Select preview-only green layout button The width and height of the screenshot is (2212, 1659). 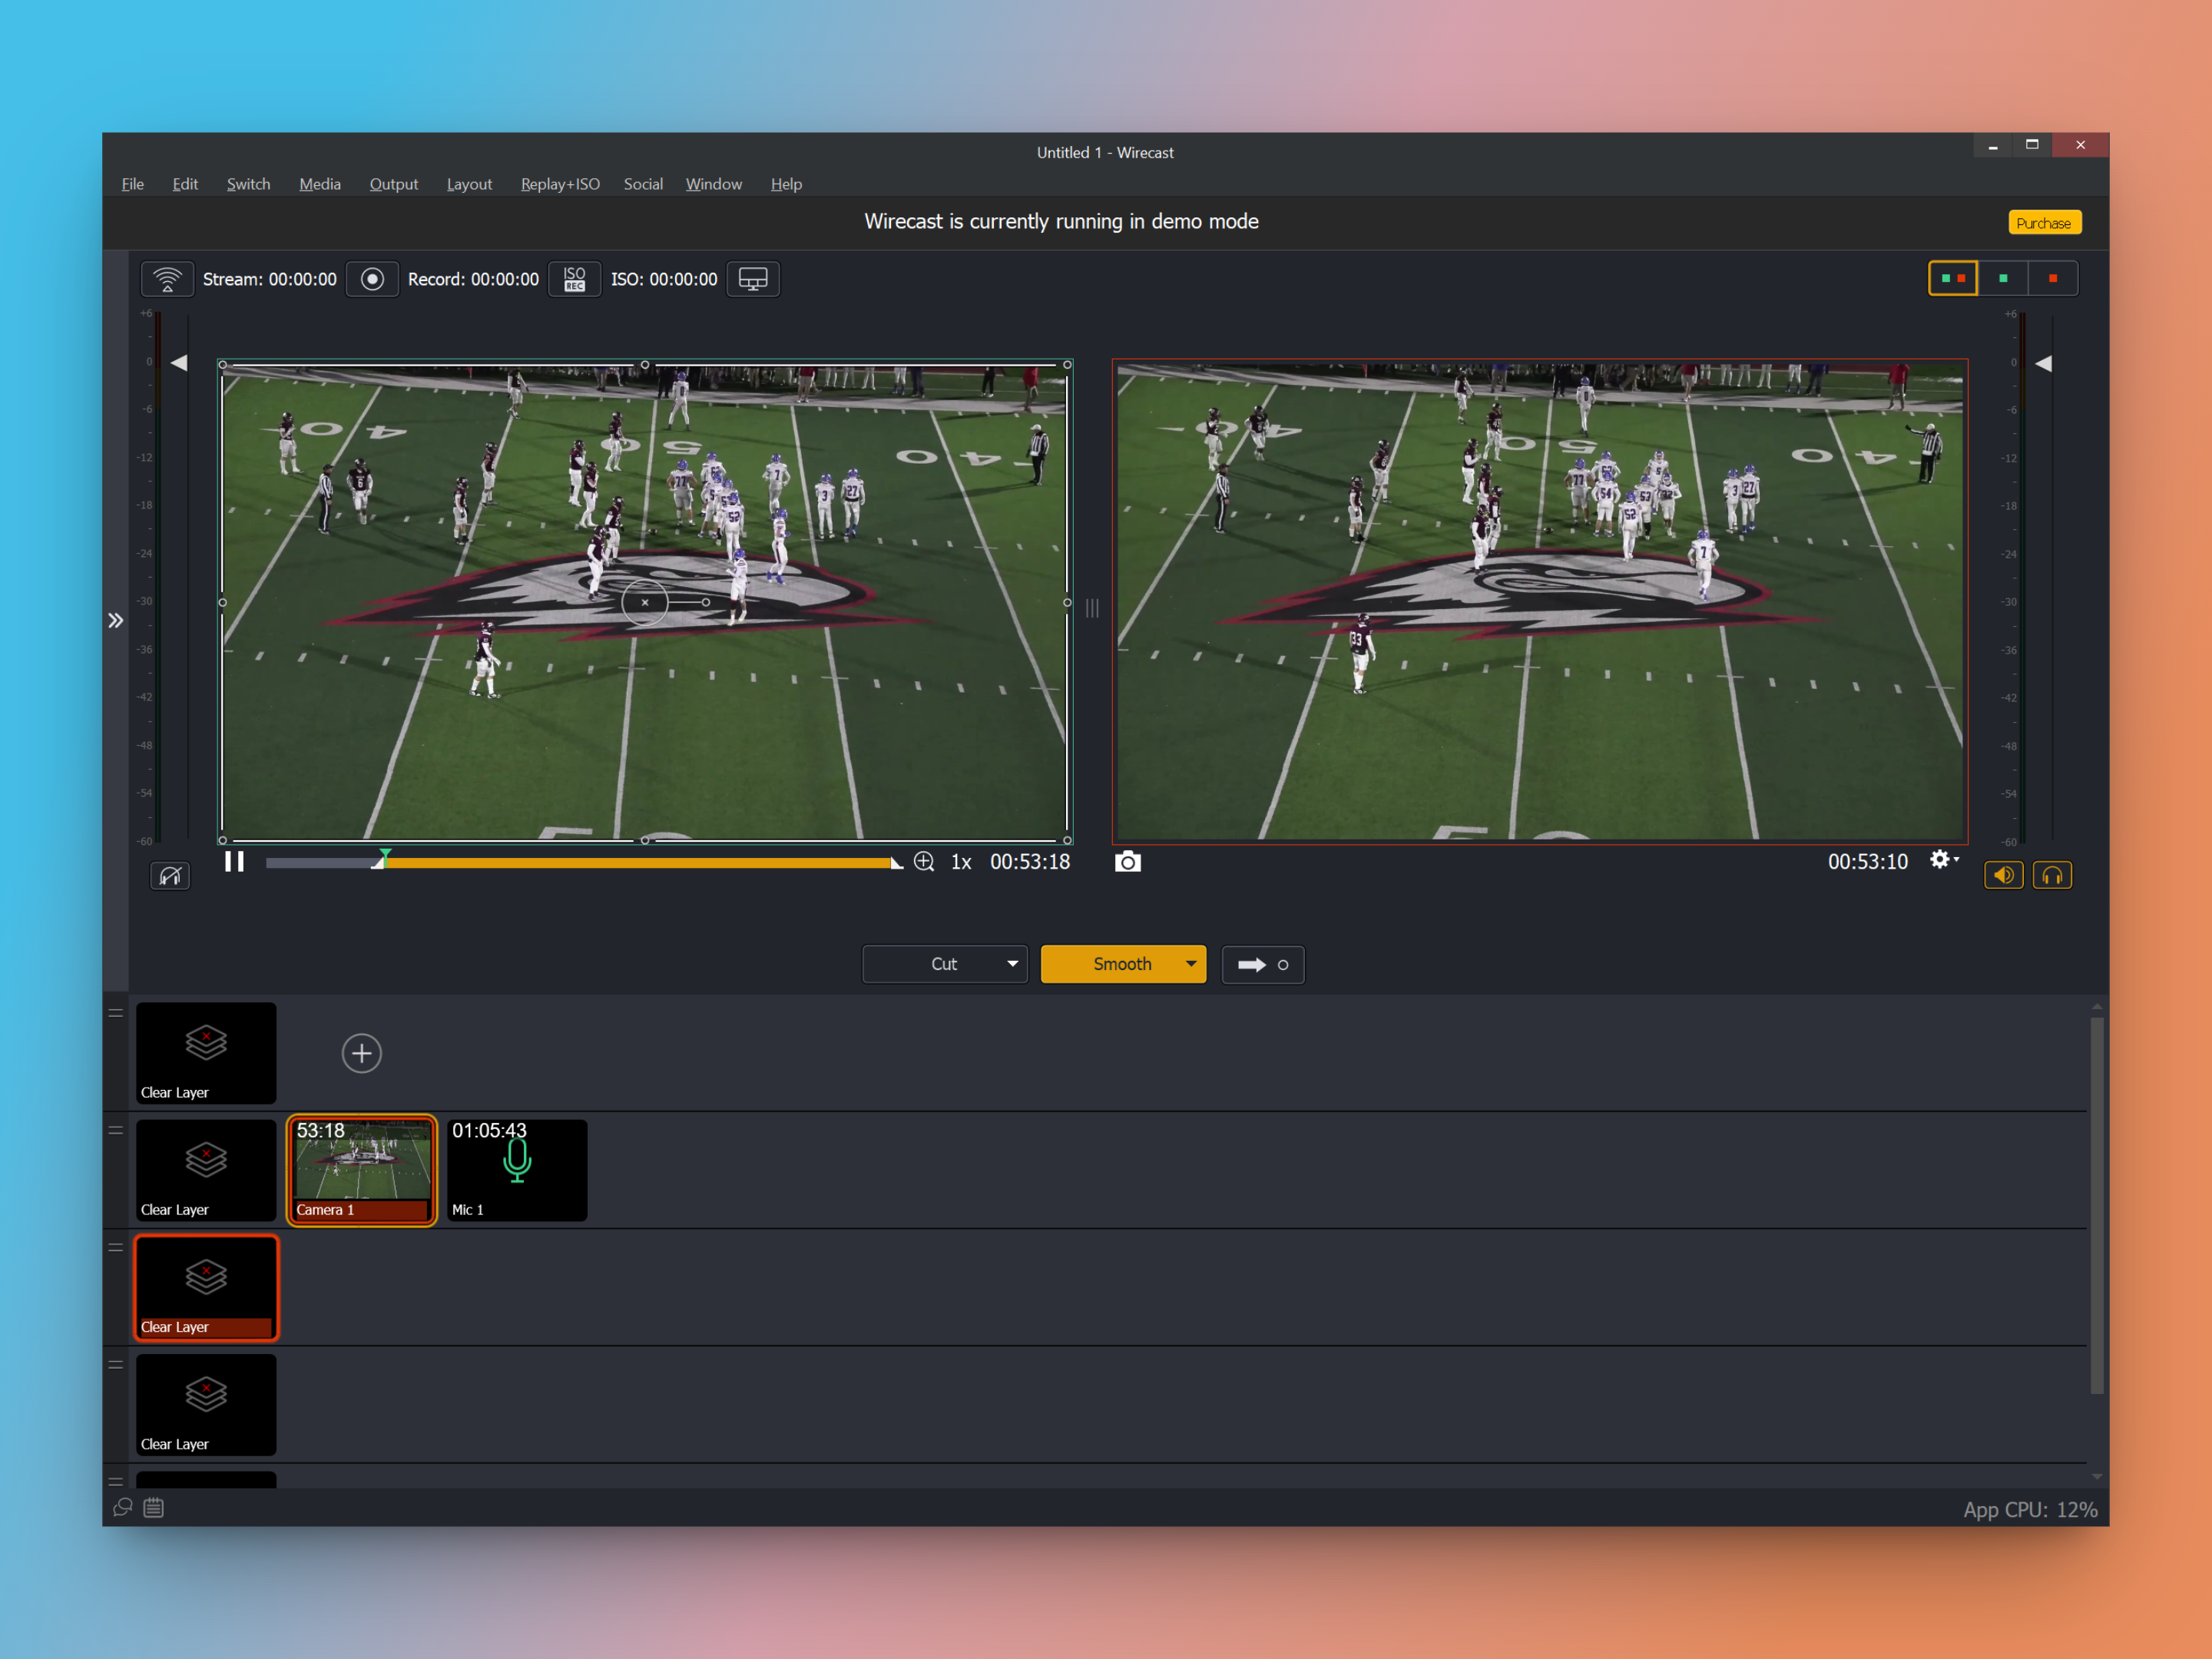click(x=2003, y=278)
